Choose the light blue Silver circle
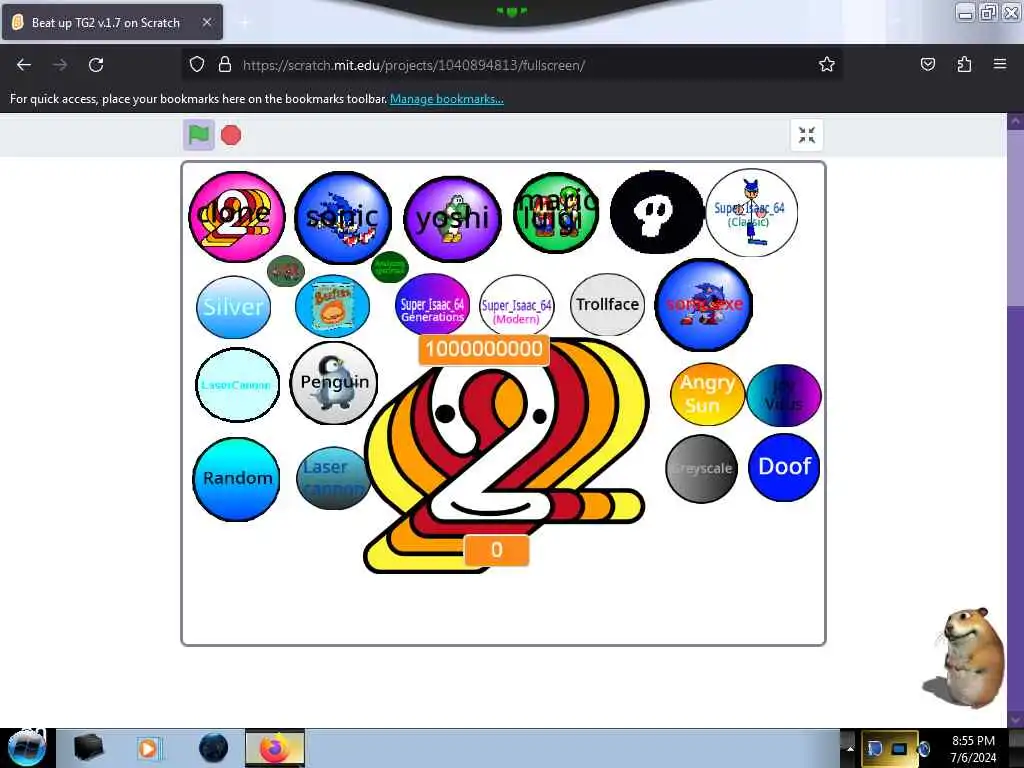 coord(233,307)
